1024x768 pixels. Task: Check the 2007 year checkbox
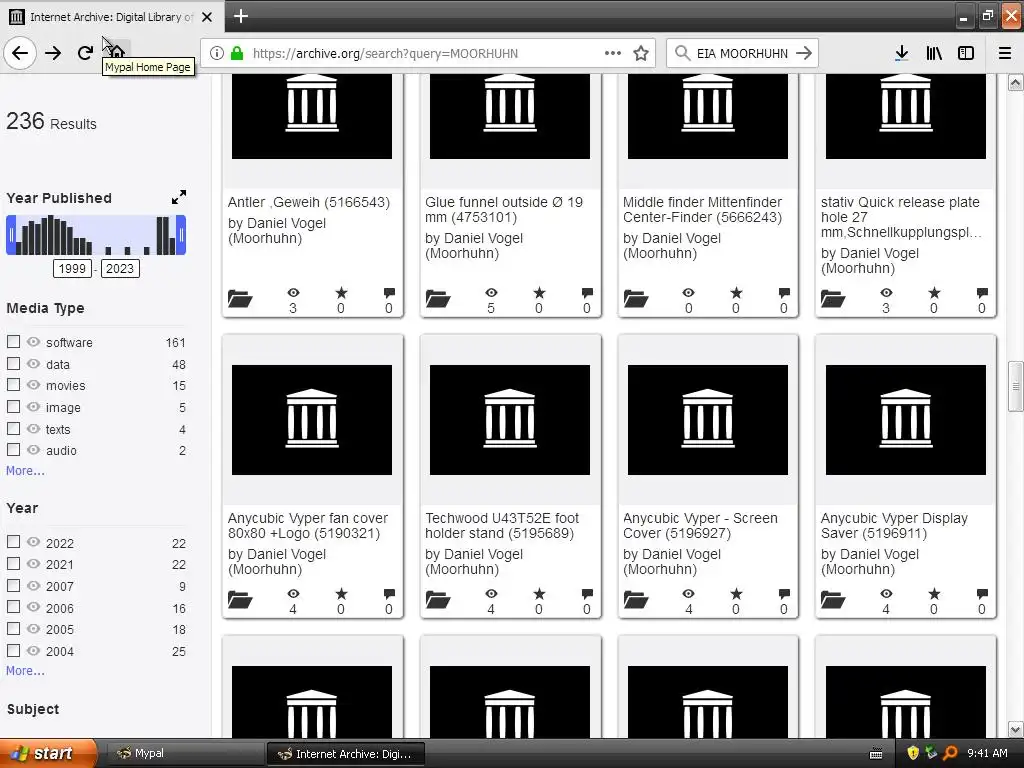[x=13, y=585]
